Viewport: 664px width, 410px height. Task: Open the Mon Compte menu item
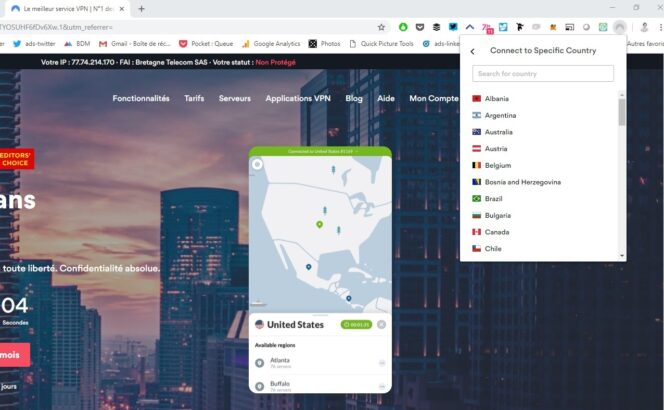pos(434,98)
